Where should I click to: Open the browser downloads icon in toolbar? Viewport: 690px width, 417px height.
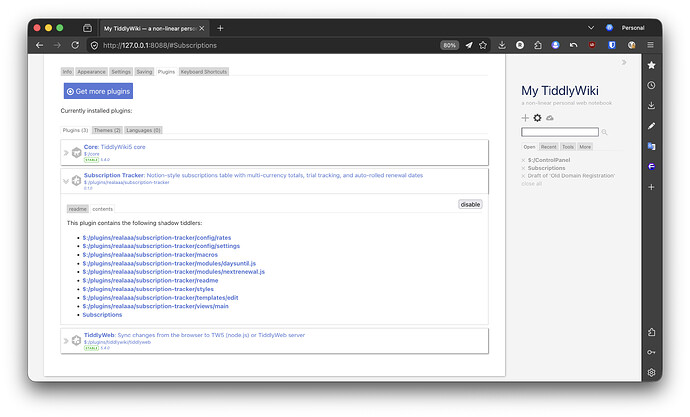click(x=502, y=45)
